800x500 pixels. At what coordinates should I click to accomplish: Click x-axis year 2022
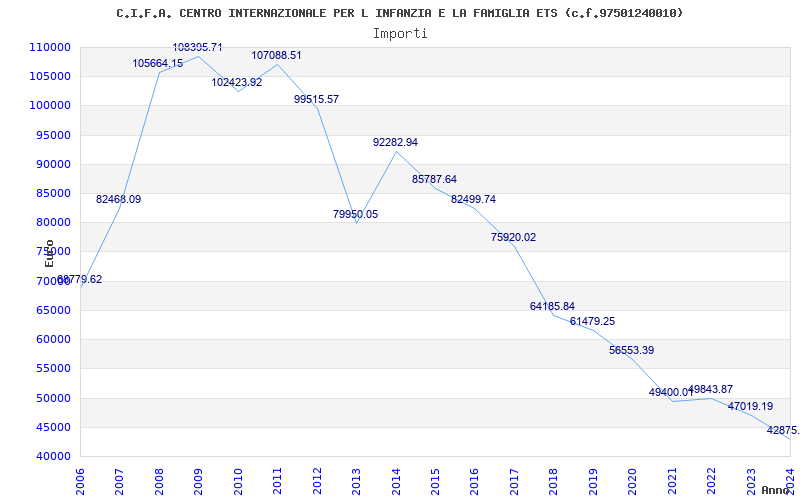[x=711, y=482]
